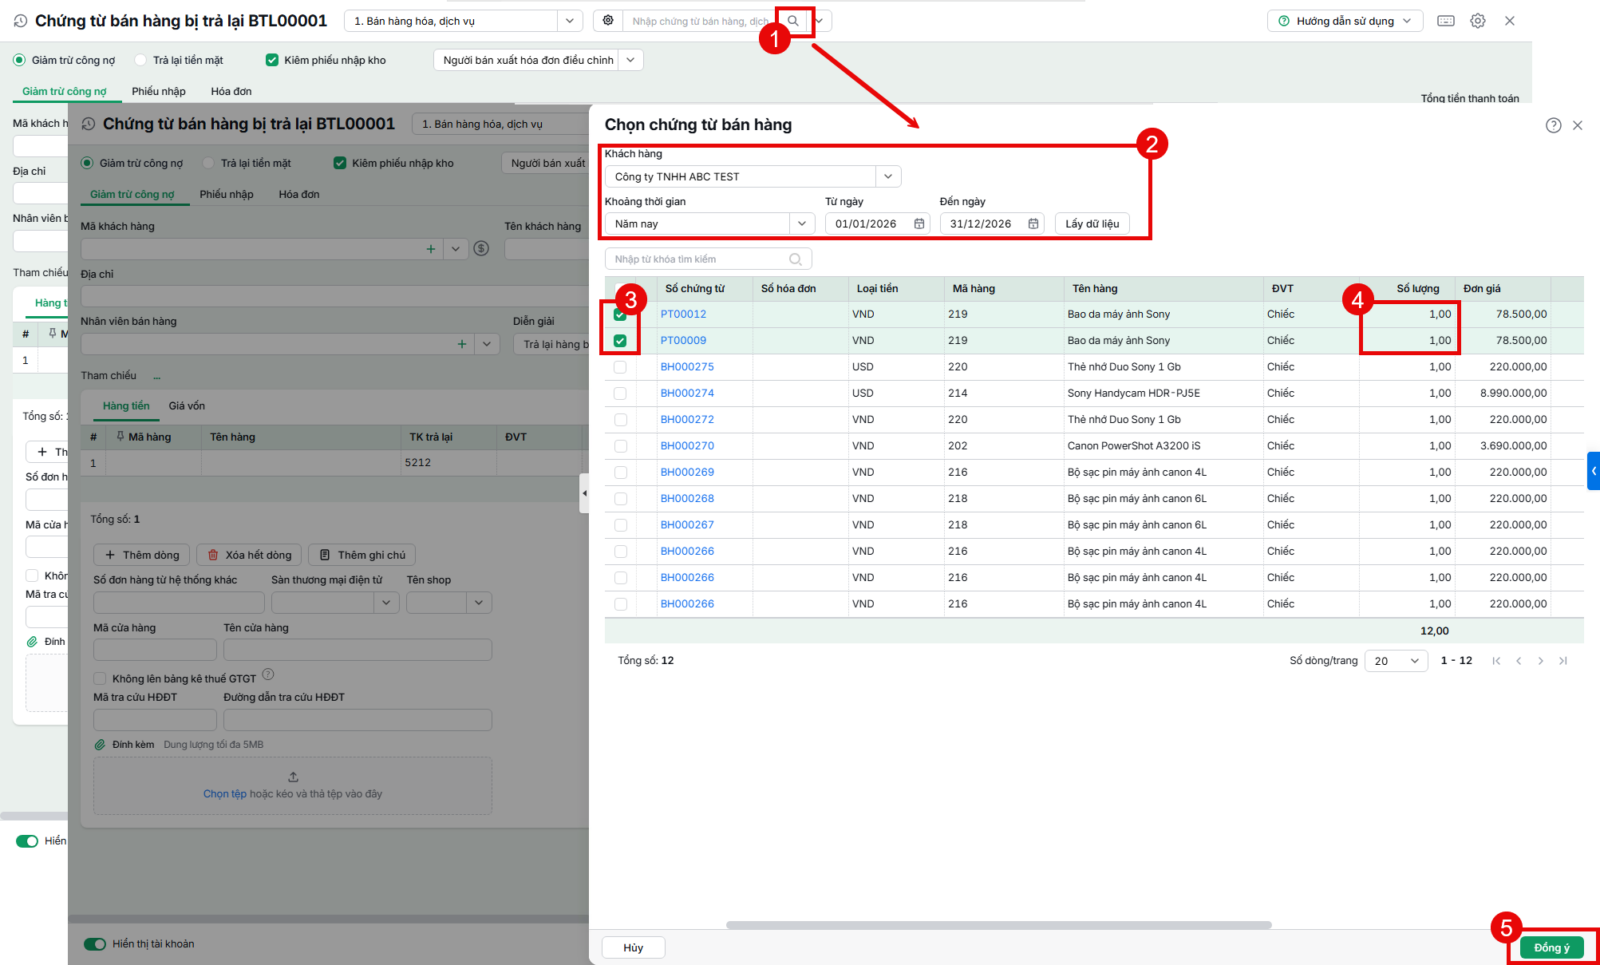This screenshot has width=1600, height=965.
Task: Click the plus icon in the Mã khách hàng field
Action: pos(431,249)
